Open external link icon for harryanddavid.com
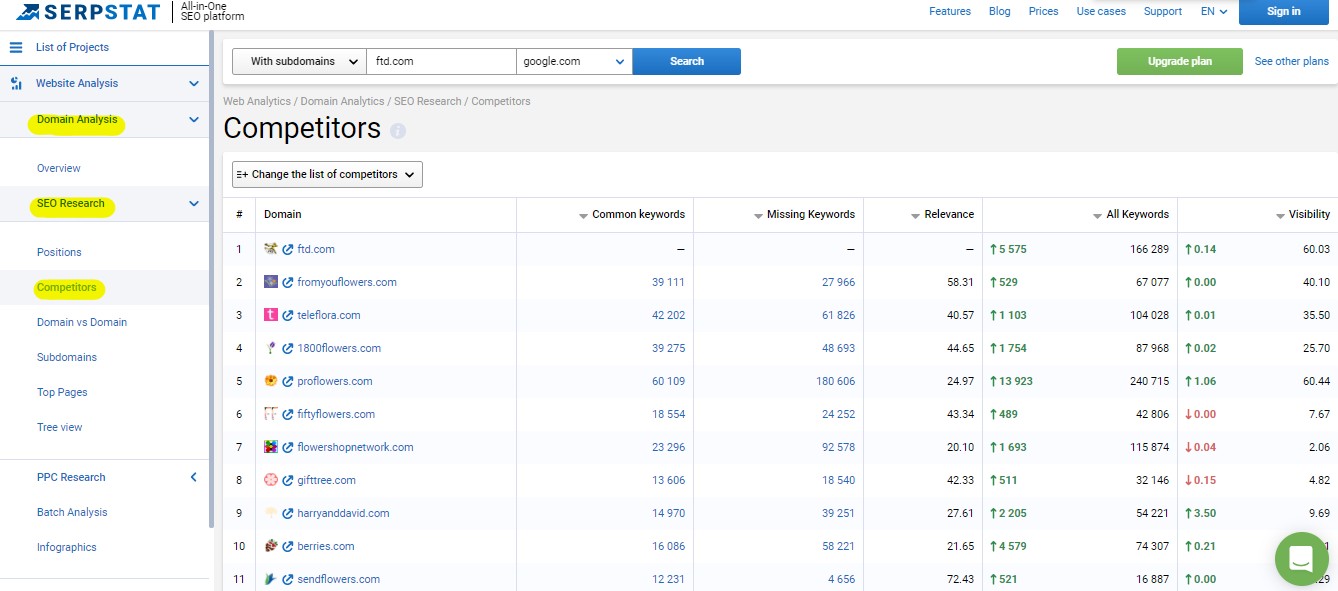This screenshot has width=1338, height=591. 288,513
